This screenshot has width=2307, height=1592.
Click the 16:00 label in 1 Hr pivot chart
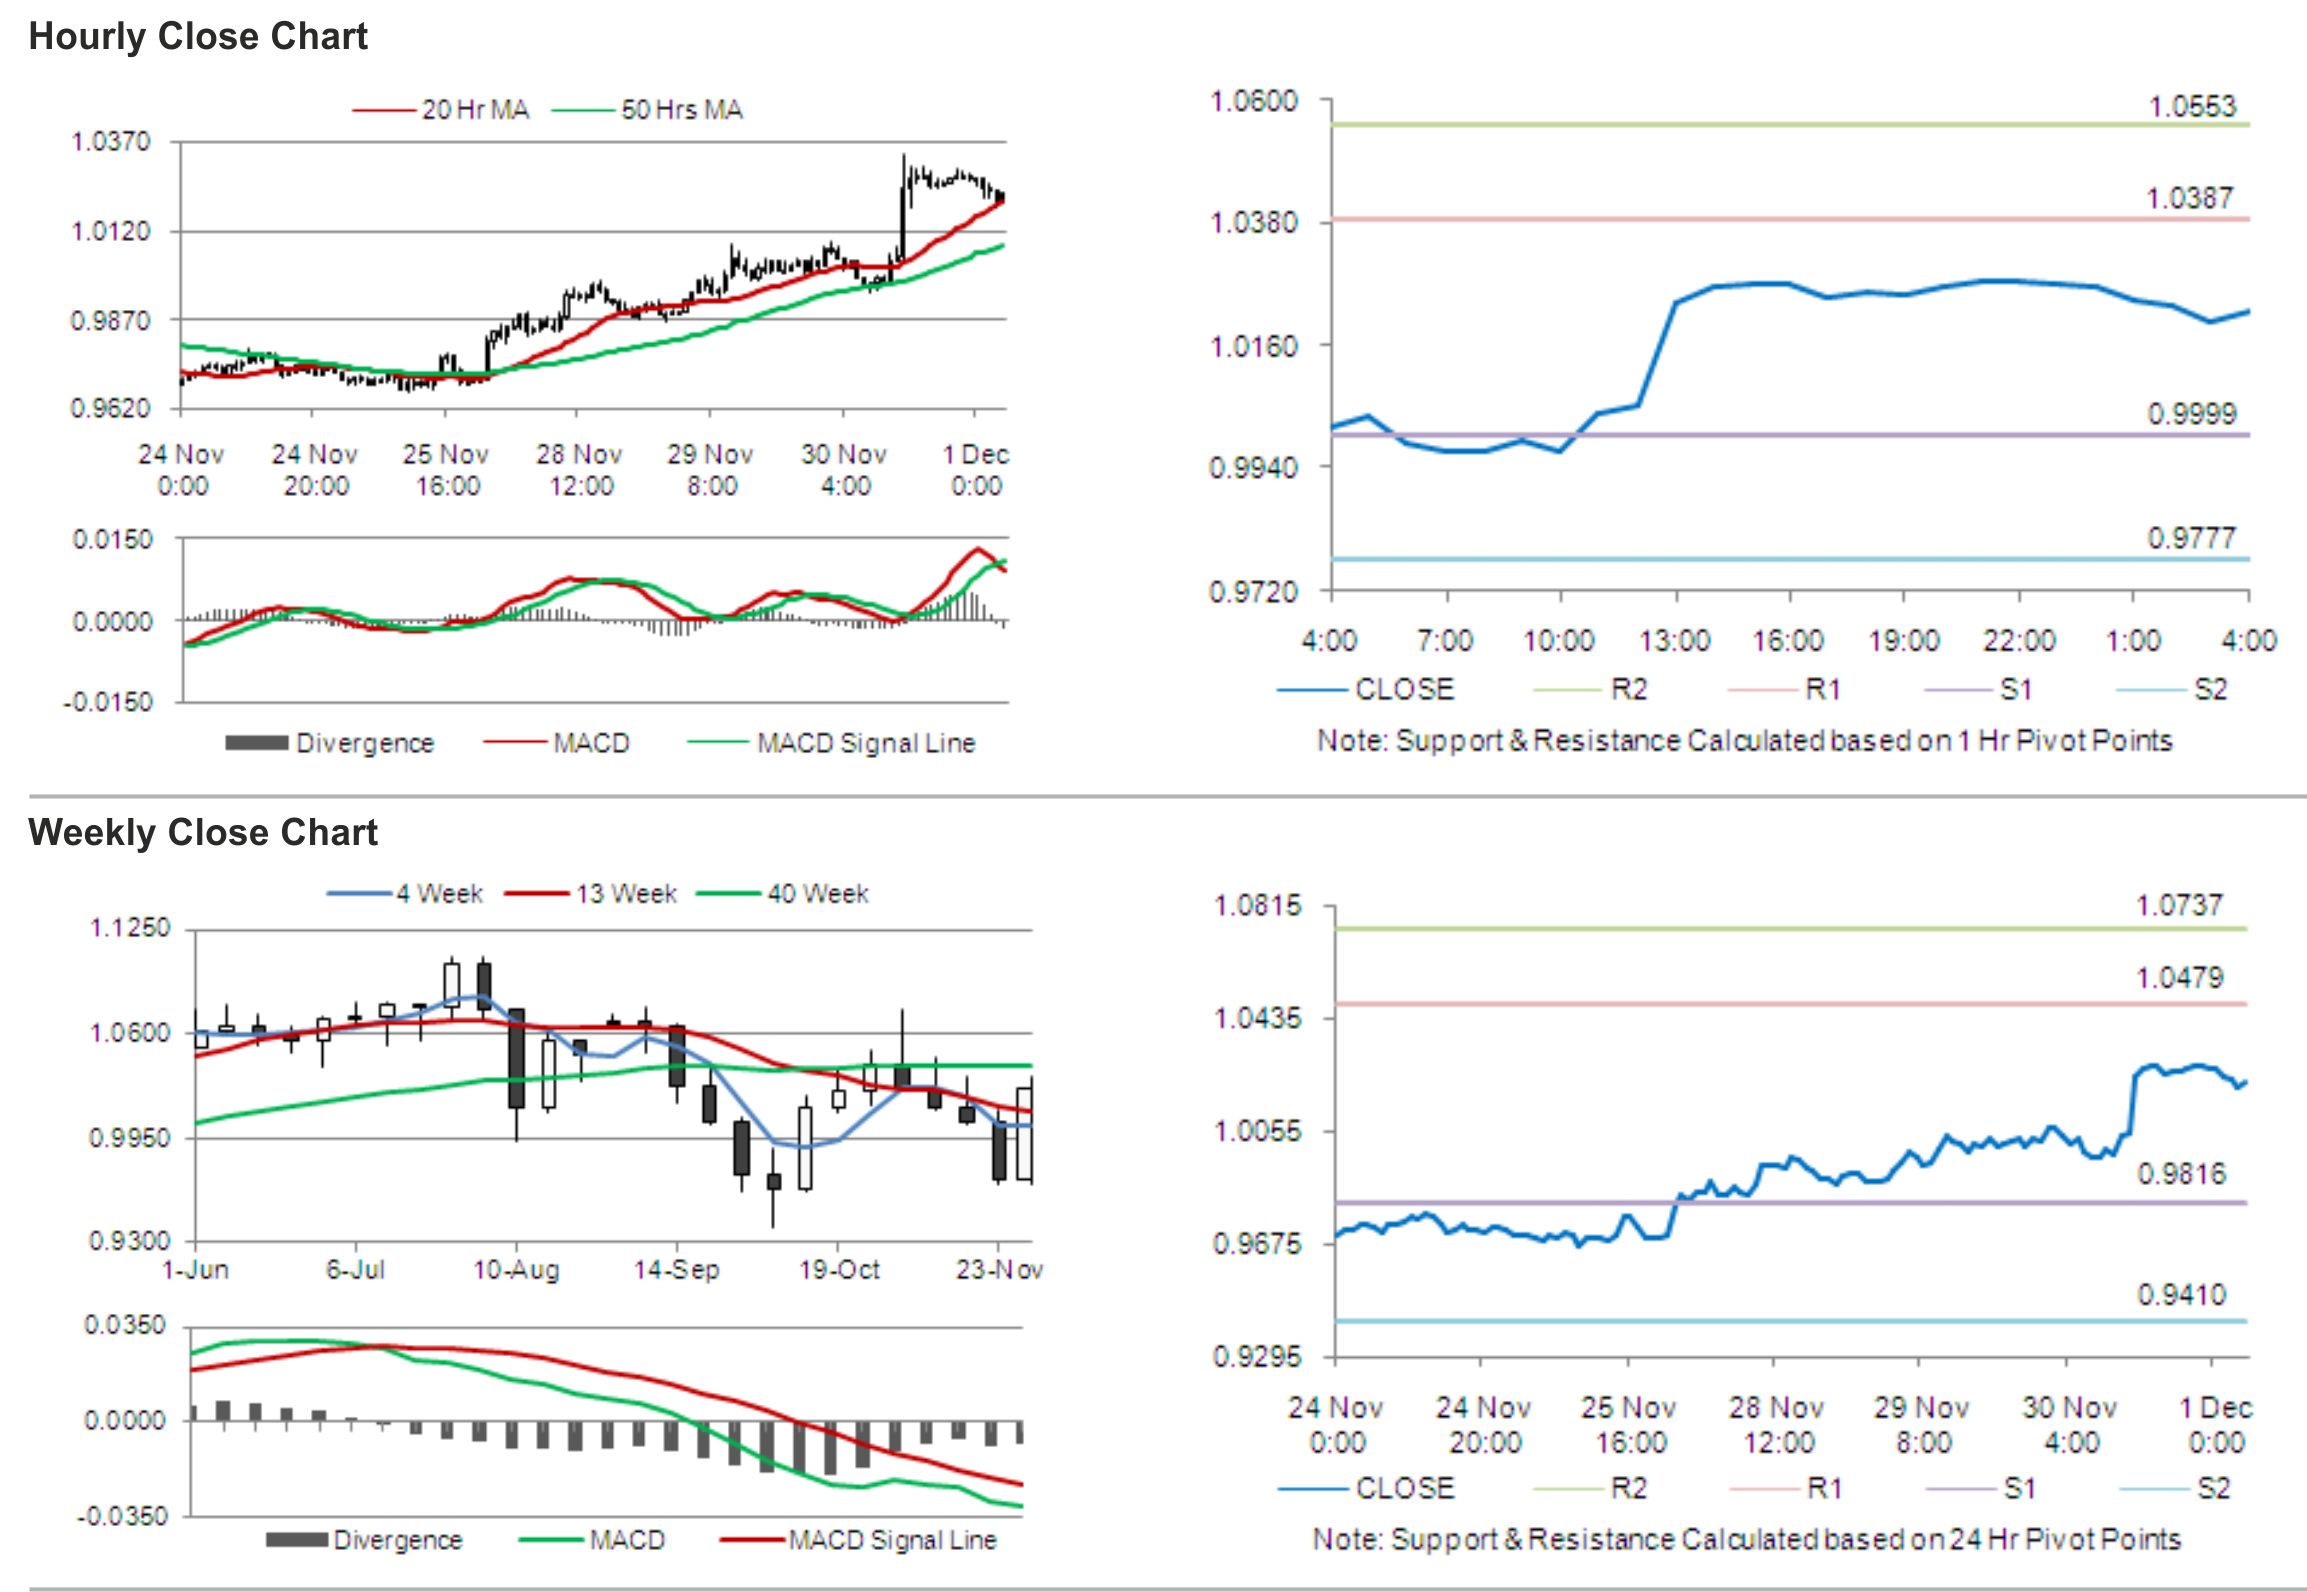click(1788, 640)
